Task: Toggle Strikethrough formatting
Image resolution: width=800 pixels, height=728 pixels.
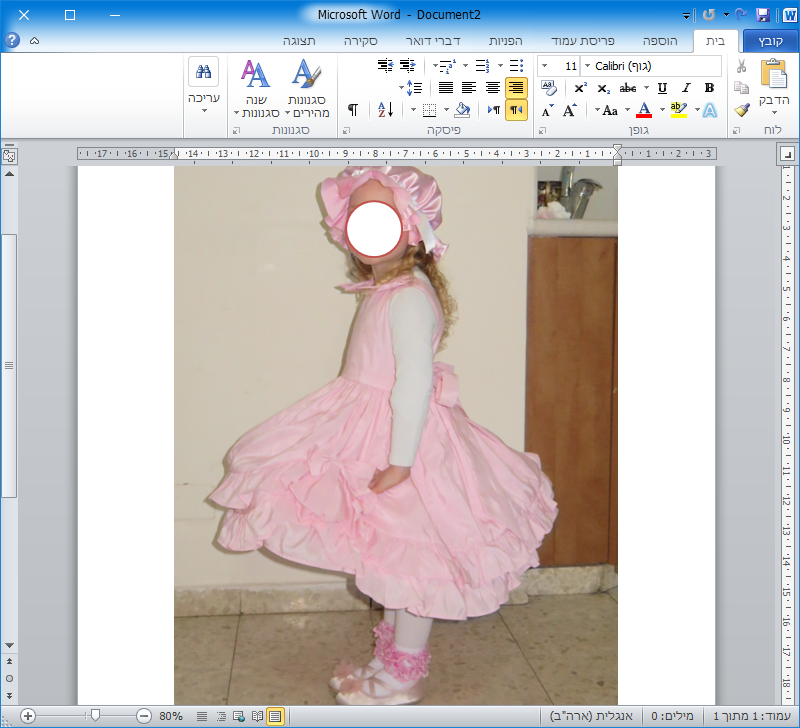Action: tap(628, 88)
